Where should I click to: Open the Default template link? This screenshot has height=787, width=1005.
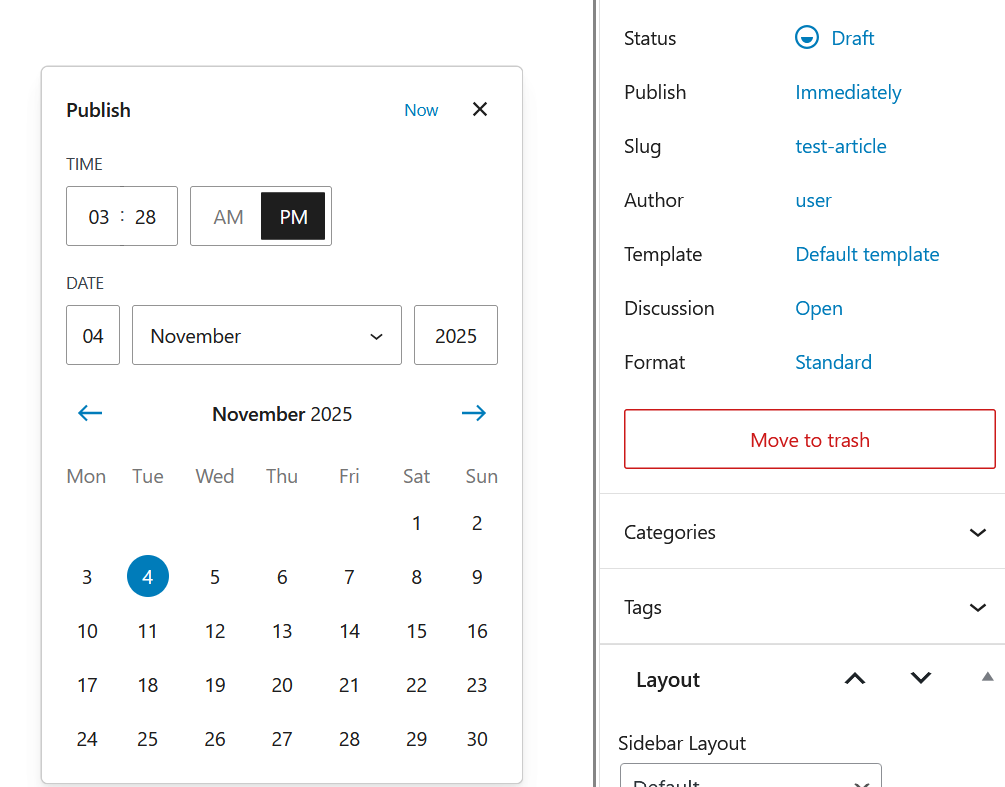[x=867, y=254]
